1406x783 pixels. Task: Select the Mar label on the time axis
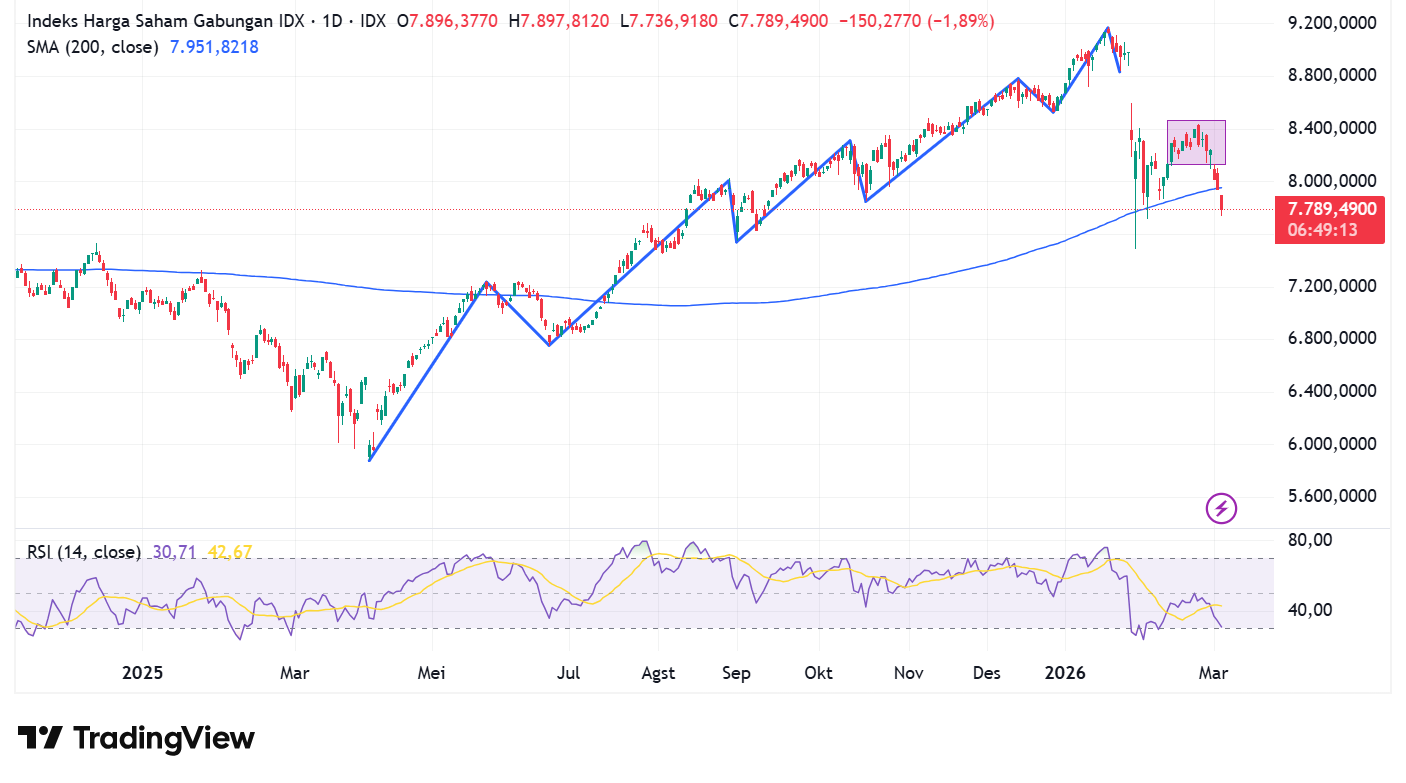(x=1213, y=673)
